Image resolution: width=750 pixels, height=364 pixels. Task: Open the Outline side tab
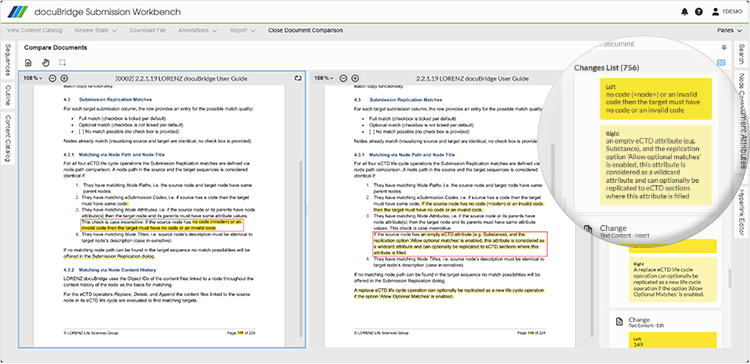click(x=7, y=96)
